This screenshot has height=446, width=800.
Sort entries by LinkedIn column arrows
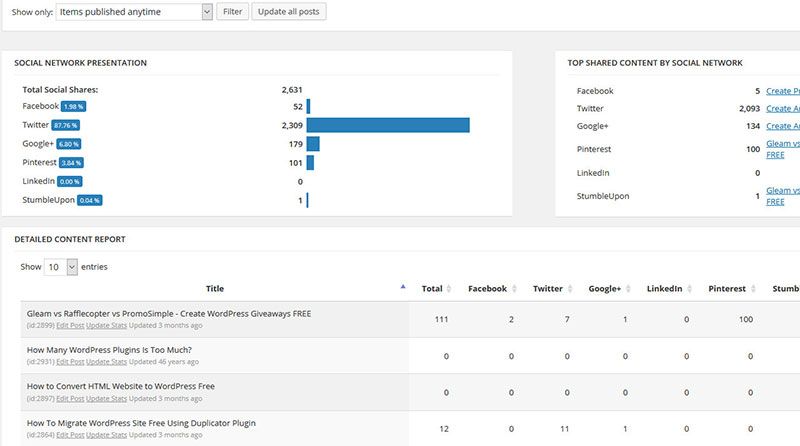pos(692,288)
